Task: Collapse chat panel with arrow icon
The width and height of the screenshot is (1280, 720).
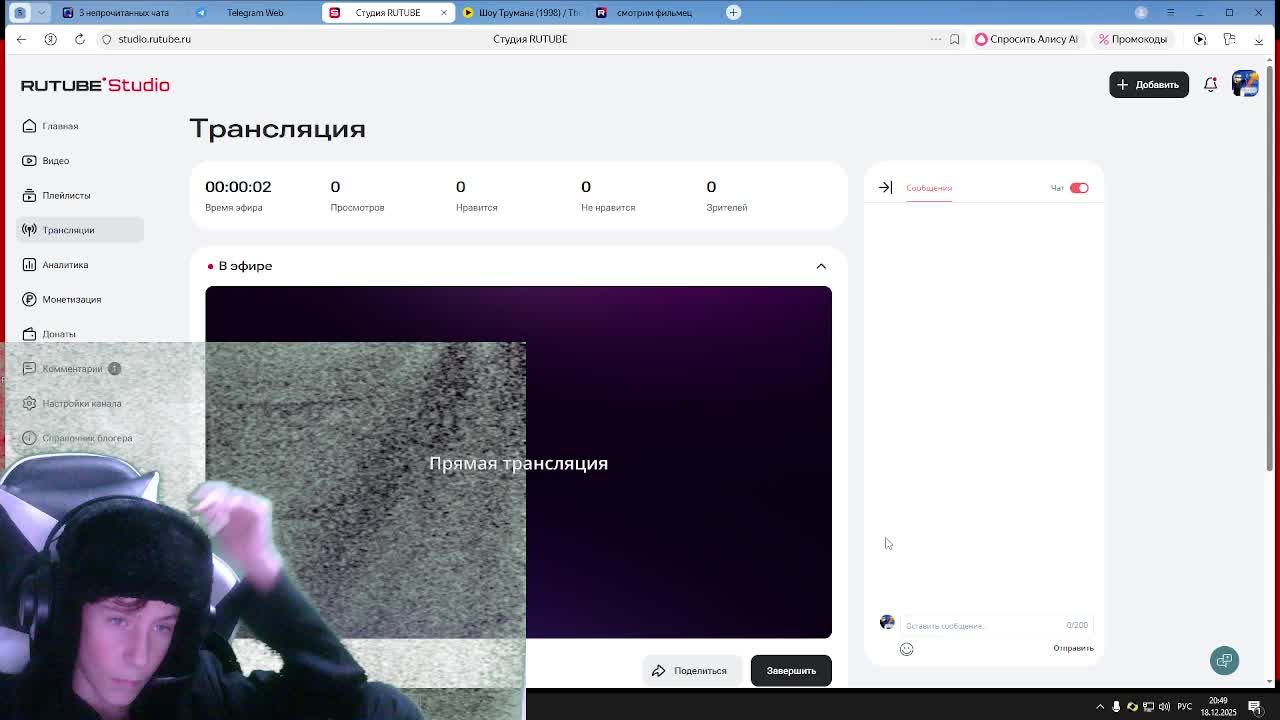Action: click(885, 187)
